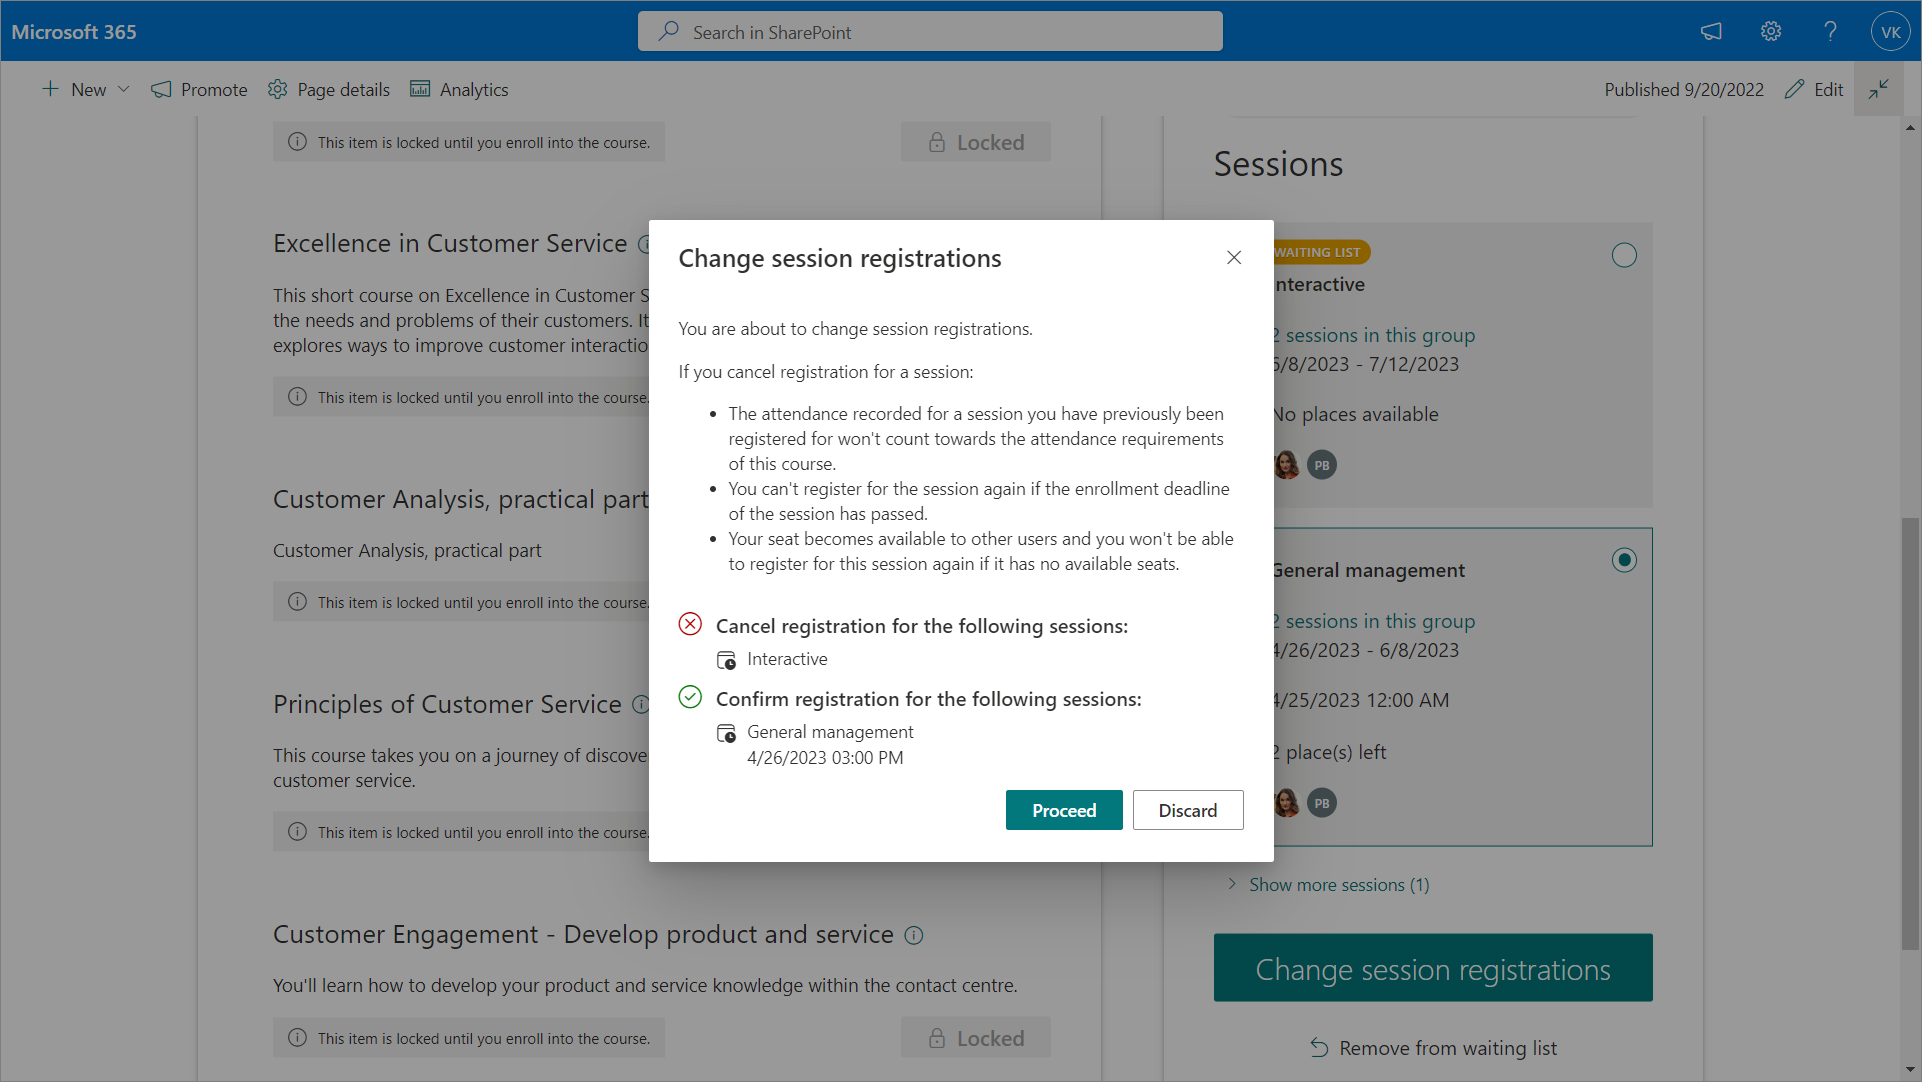1922x1082 pixels.
Task: Expand Show more sessions (1)
Action: click(x=1338, y=885)
